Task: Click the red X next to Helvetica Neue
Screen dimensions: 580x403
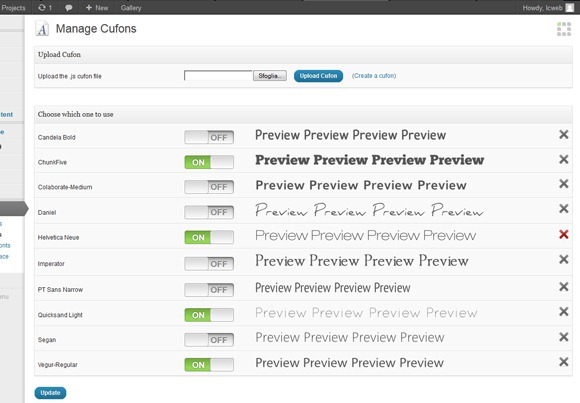Action: coord(563,234)
